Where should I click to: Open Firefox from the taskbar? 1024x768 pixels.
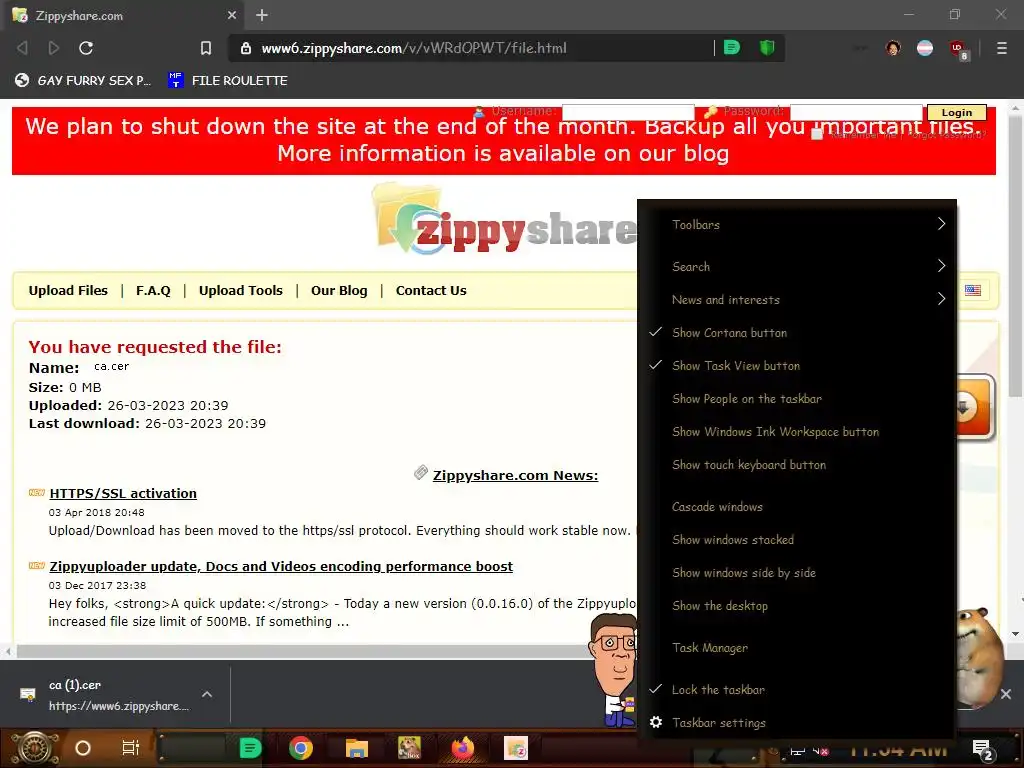[x=463, y=748]
